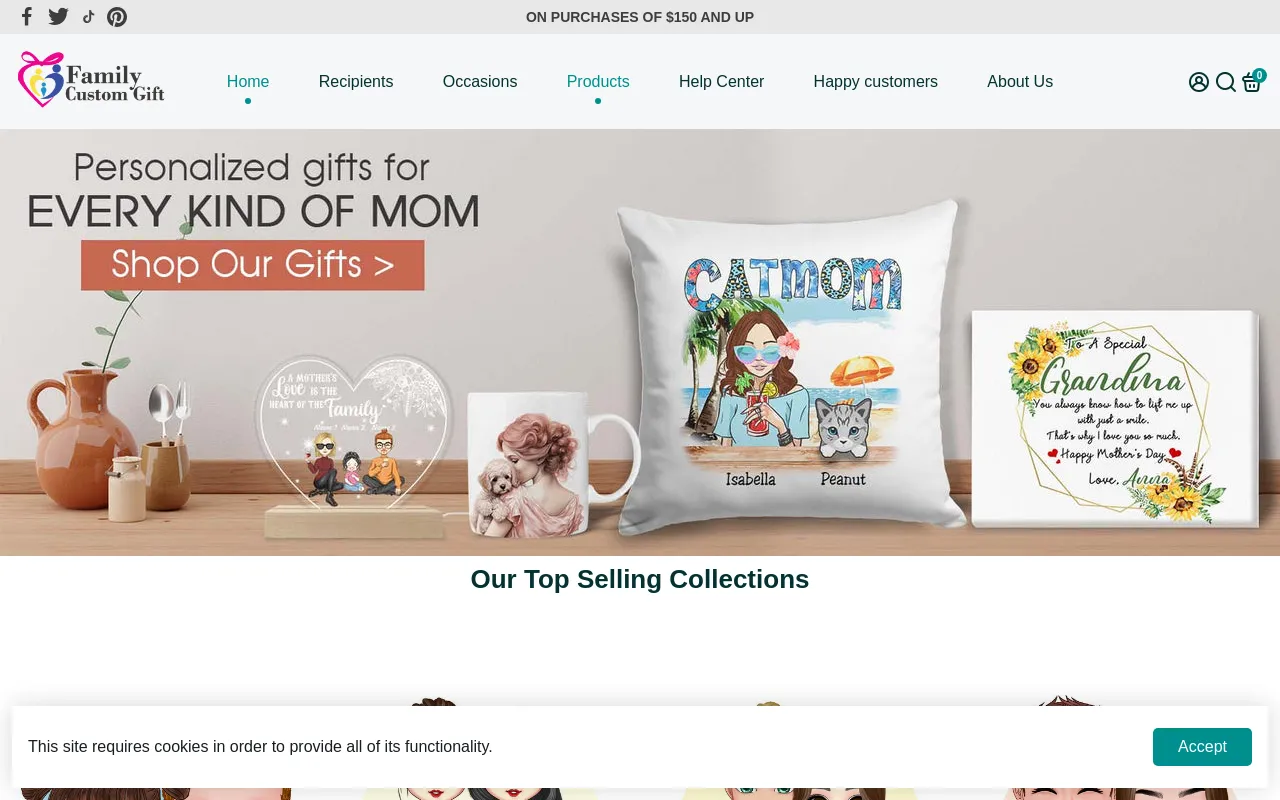This screenshot has height=800, width=1280.
Task: Open the shopping basket cart icon
Action: click(x=1252, y=82)
